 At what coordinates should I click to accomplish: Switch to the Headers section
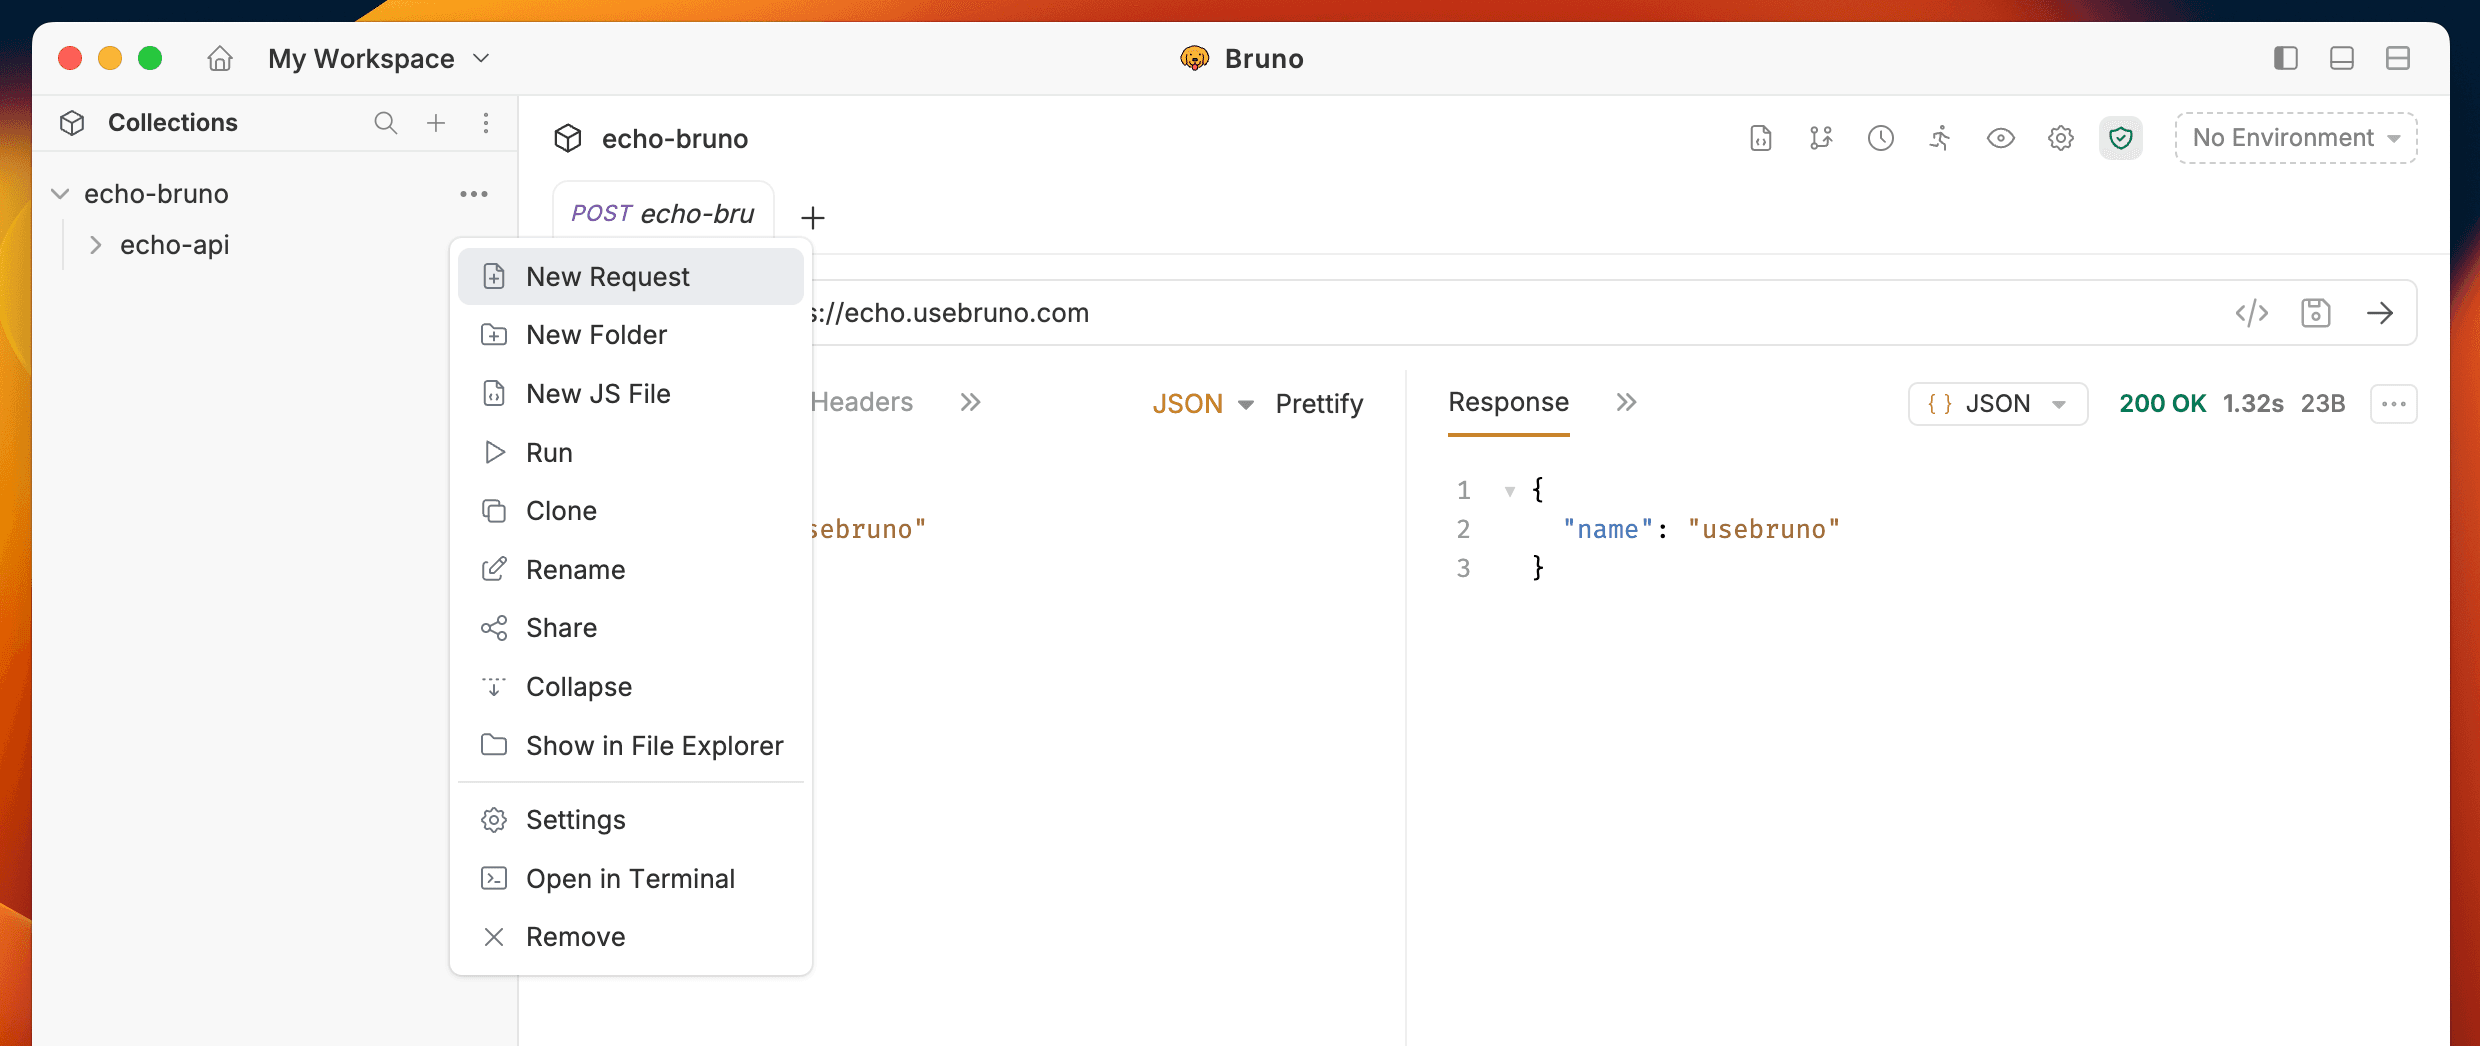[x=862, y=402]
